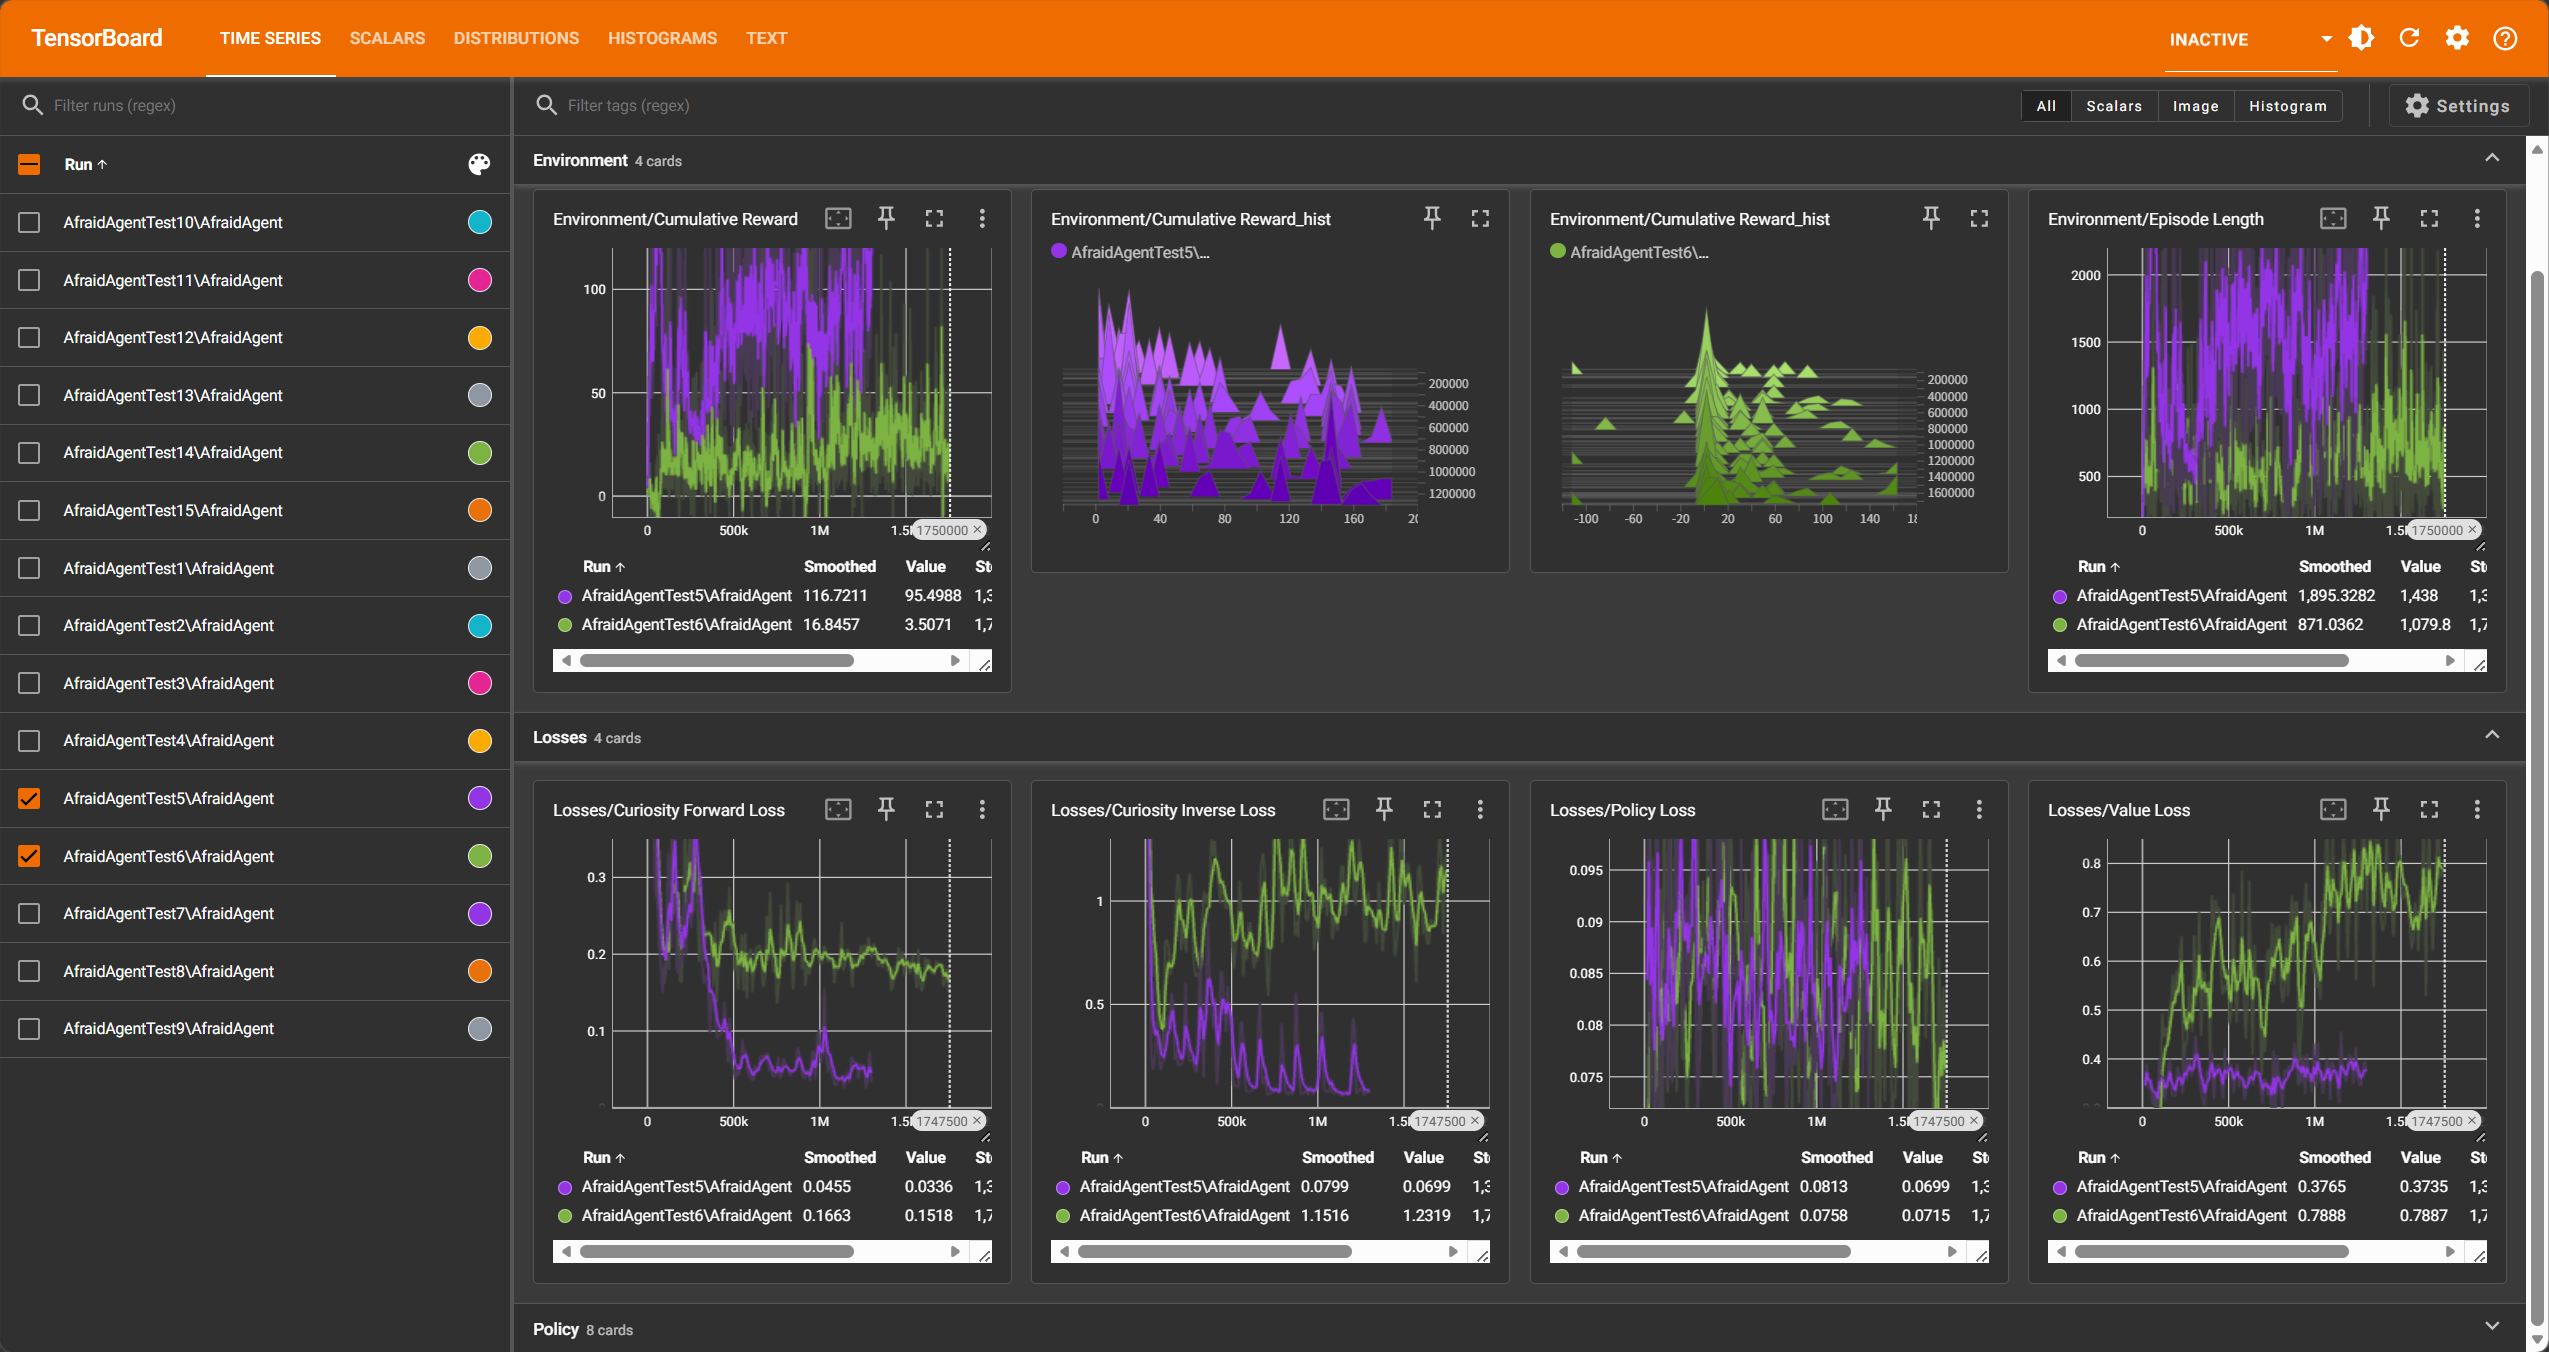Open the INACTIVE plugins dropdown

point(2250,39)
